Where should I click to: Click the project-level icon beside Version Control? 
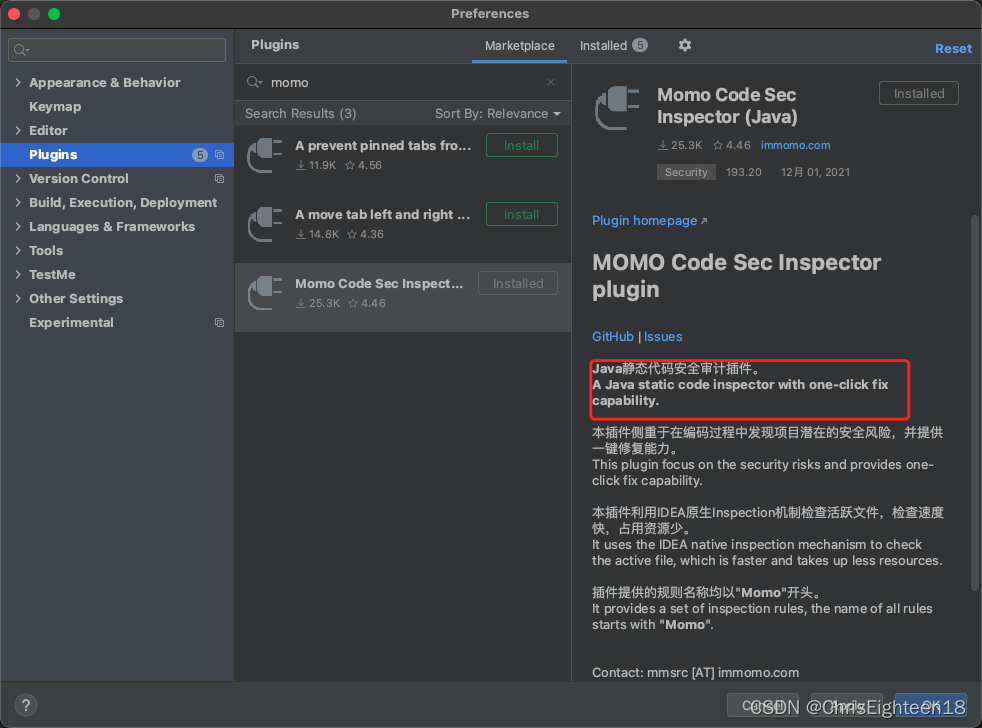[219, 179]
